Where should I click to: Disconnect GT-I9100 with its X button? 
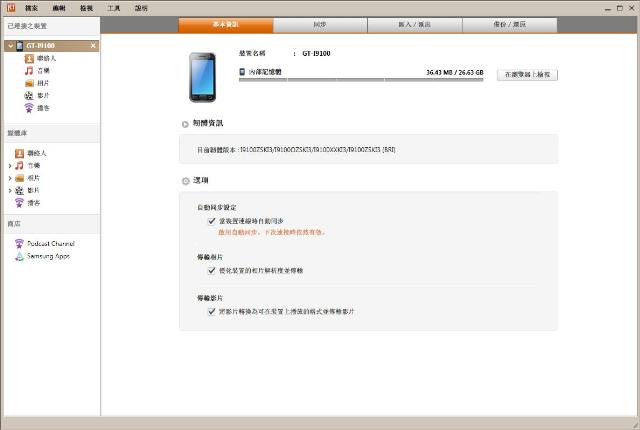tap(93, 46)
